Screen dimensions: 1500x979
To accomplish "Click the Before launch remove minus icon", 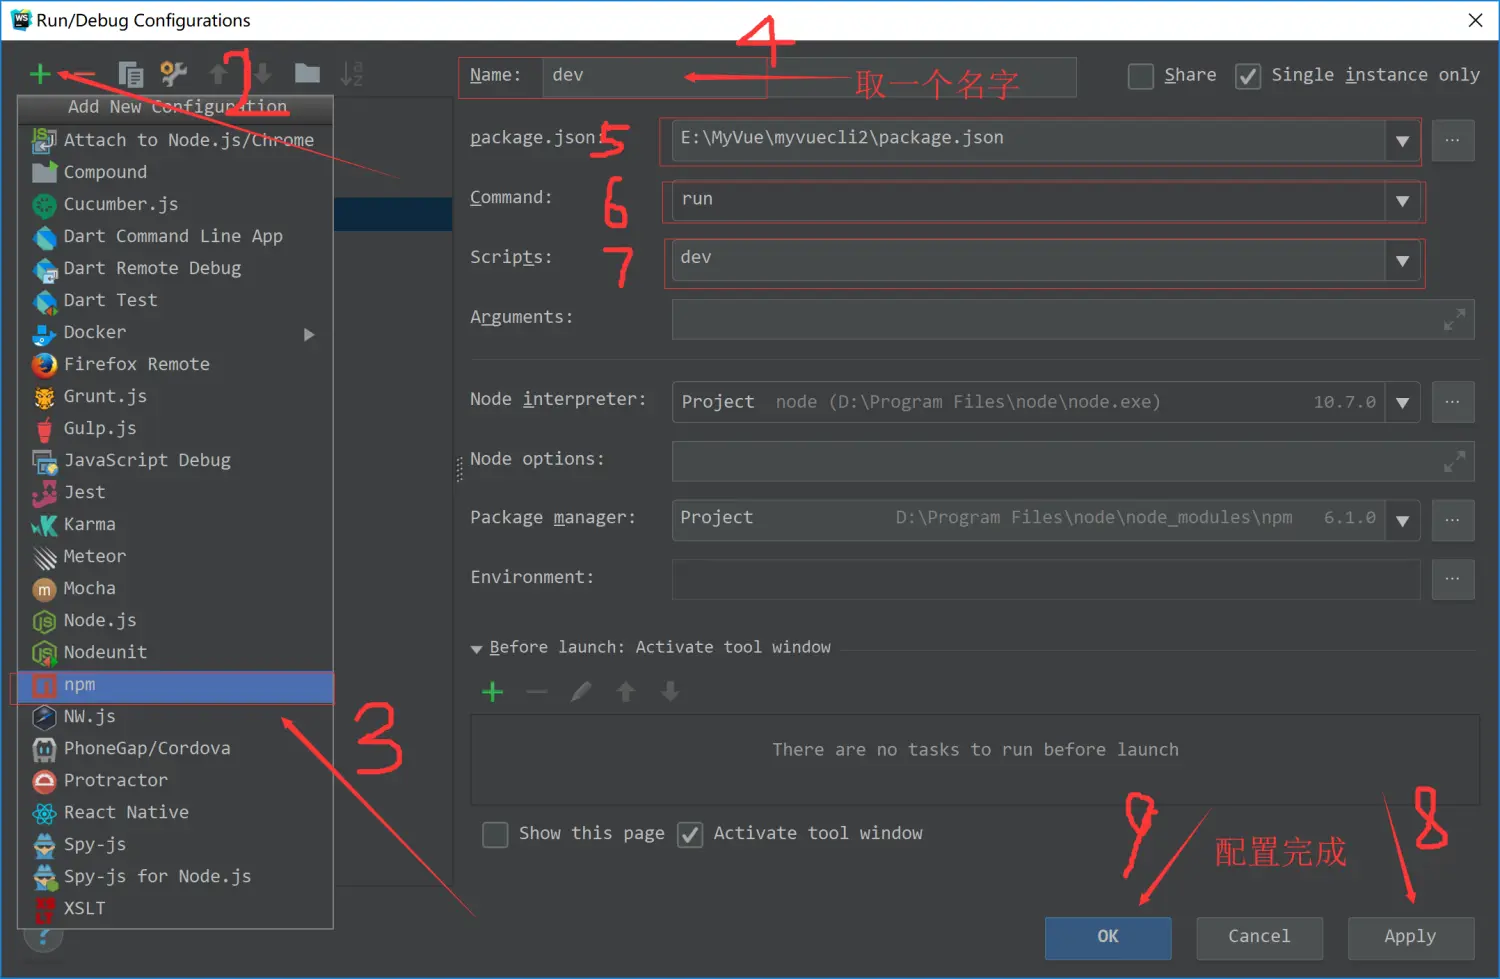I will [x=537, y=691].
